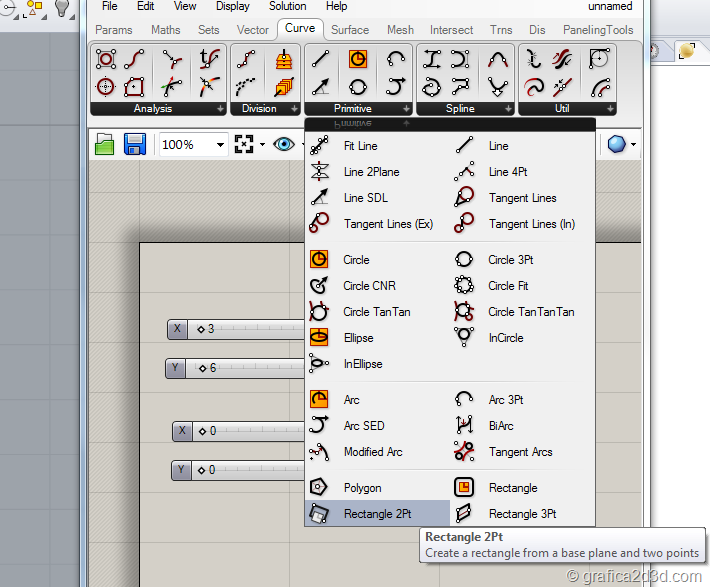Open the 100% zoom level dropdown
710x587 pixels.
(x=220, y=145)
